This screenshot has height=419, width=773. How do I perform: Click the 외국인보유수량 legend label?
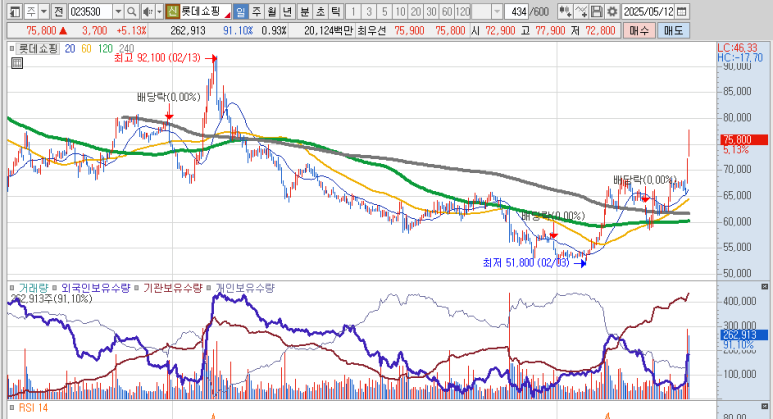(96, 287)
